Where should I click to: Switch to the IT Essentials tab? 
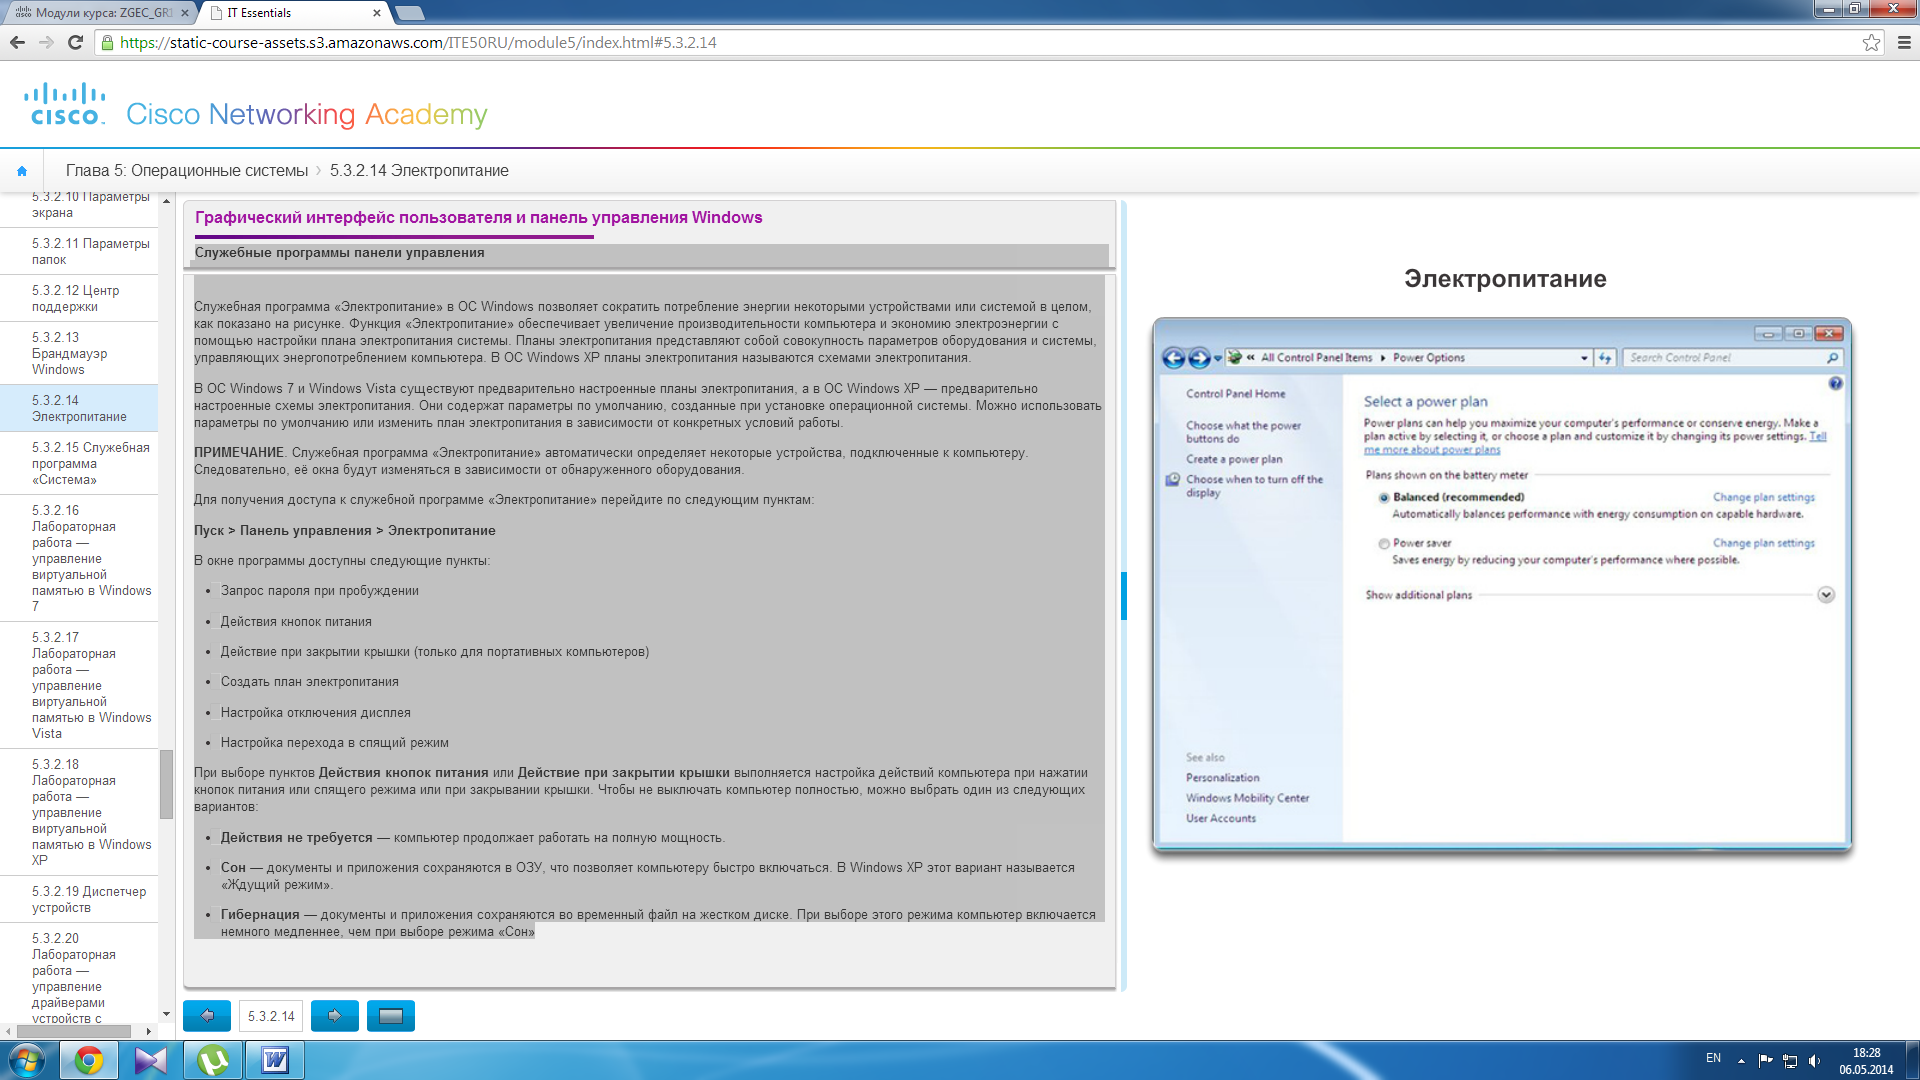click(x=295, y=13)
